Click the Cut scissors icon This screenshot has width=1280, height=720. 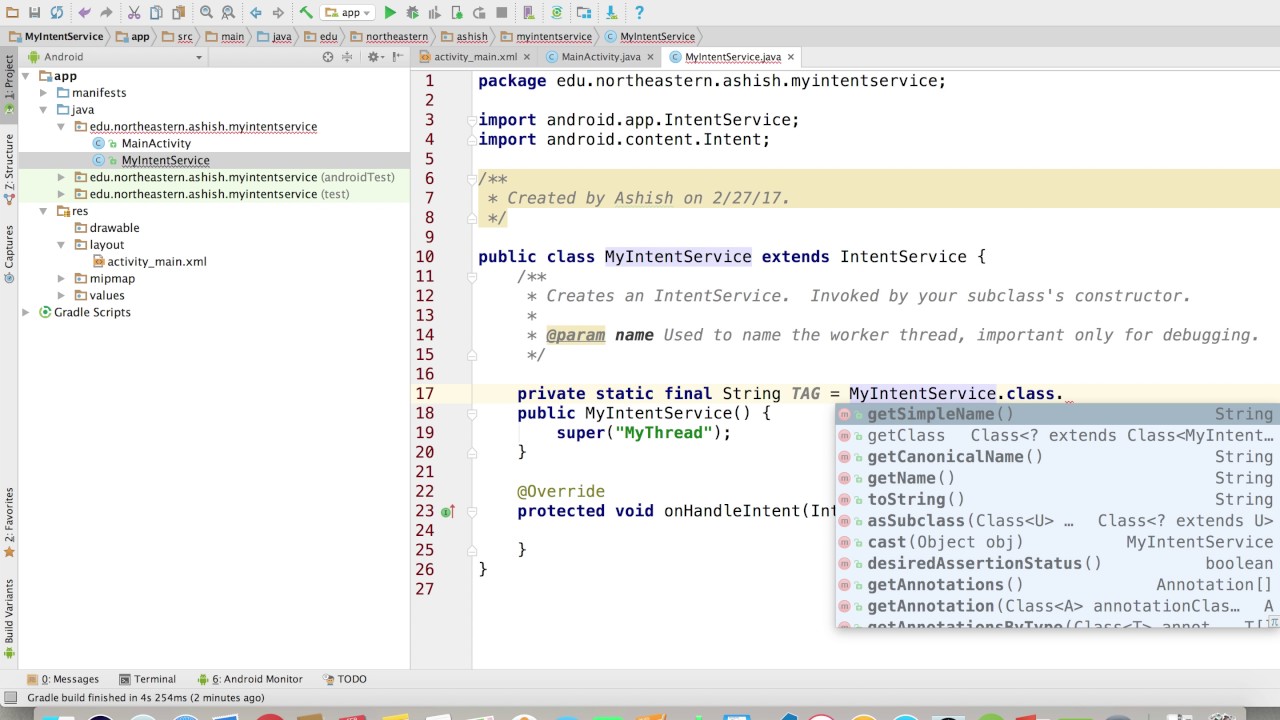(x=134, y=13)
